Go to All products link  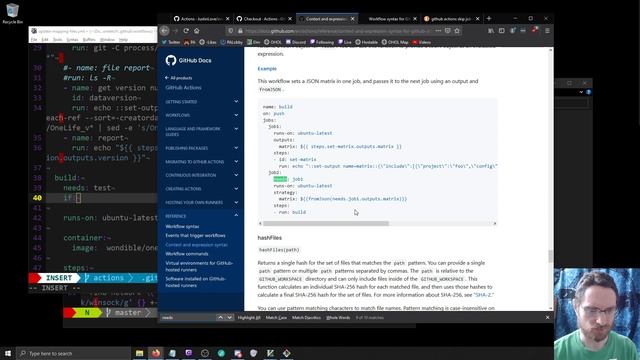tap(179, 78)
